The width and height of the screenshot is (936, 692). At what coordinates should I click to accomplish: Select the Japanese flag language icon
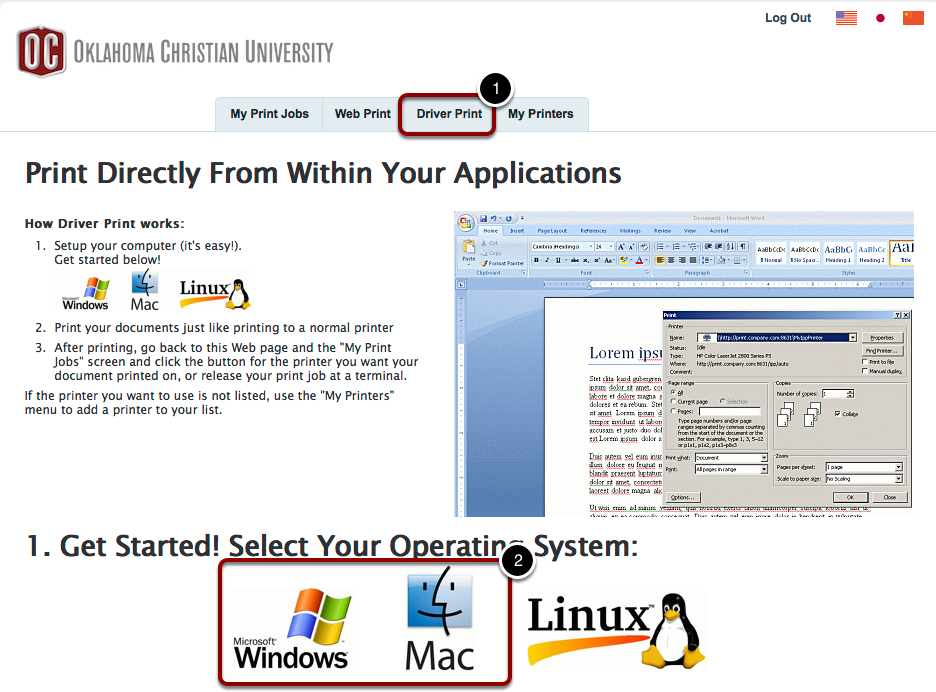pyautogui.click(x=880, y=18)
